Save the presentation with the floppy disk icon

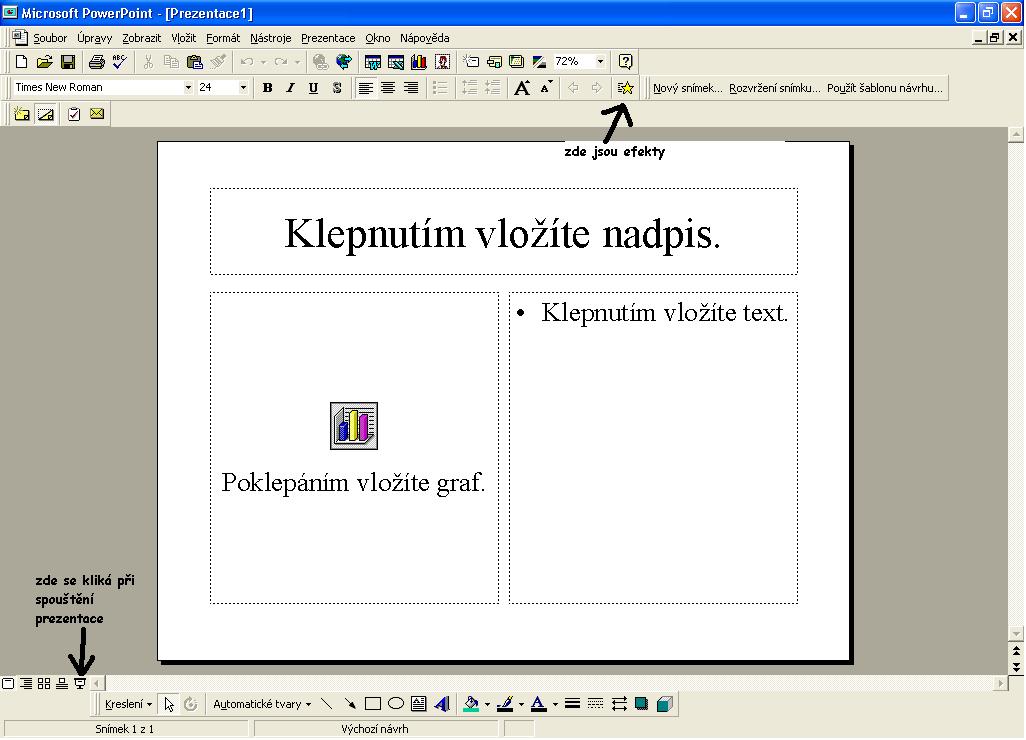[x=67, y=62]
